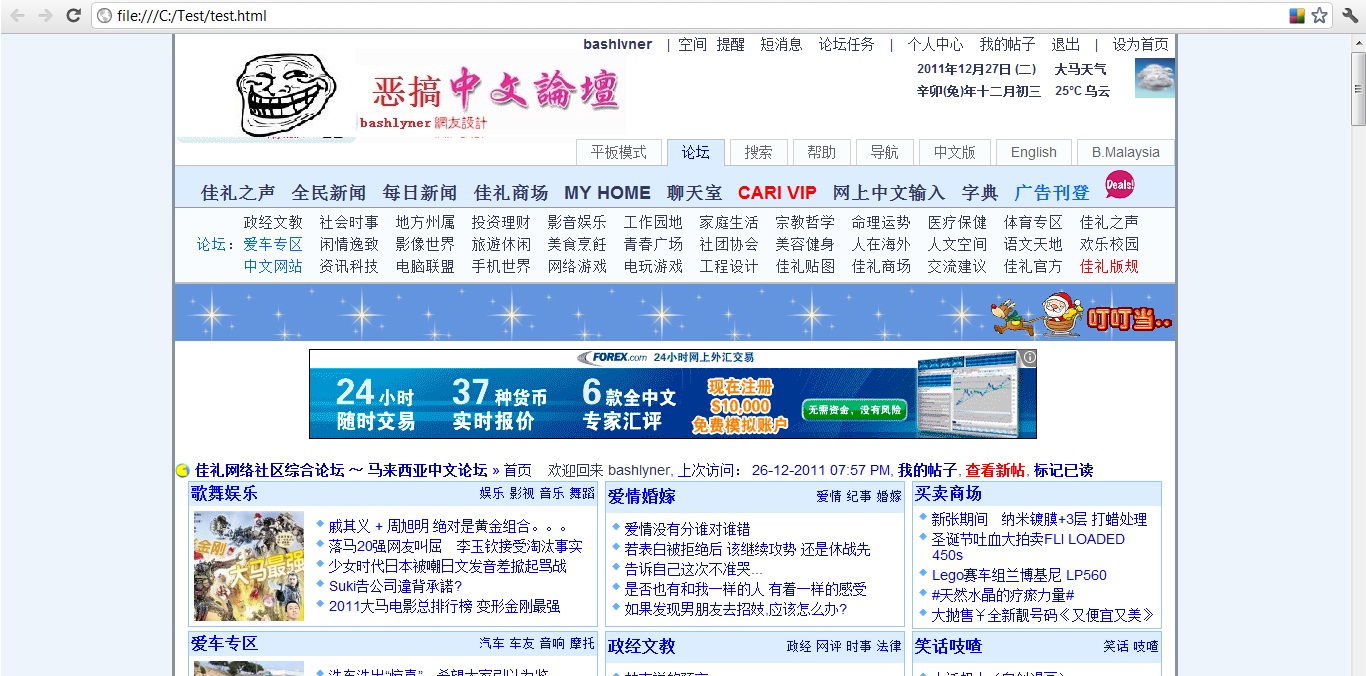Open the 个人中心 menu
1366x676 pixels.
click(x=935, y=44)
